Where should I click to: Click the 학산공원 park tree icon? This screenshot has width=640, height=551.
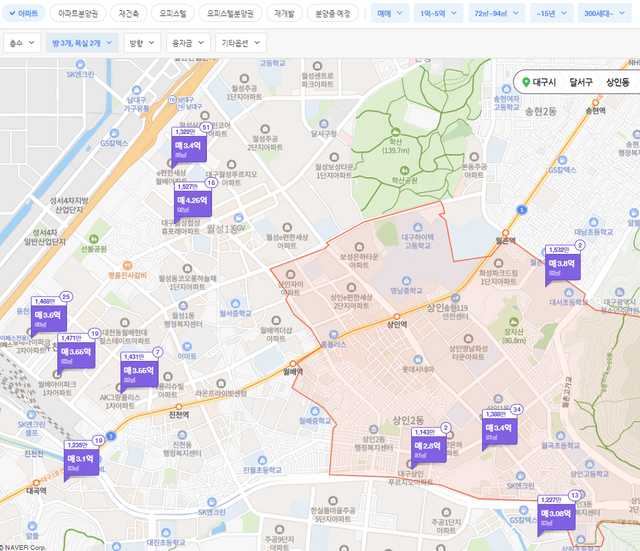pyautogui.click(x=404, y=170)
